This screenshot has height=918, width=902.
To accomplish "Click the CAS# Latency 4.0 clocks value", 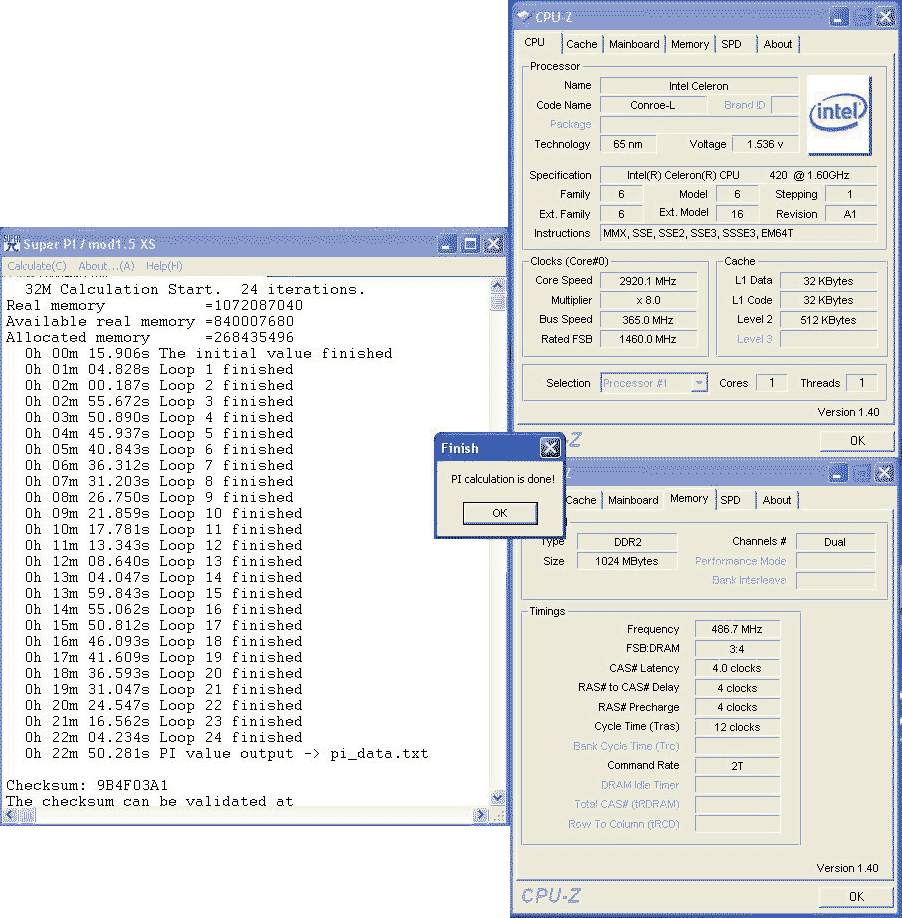I will coord(737,668).
